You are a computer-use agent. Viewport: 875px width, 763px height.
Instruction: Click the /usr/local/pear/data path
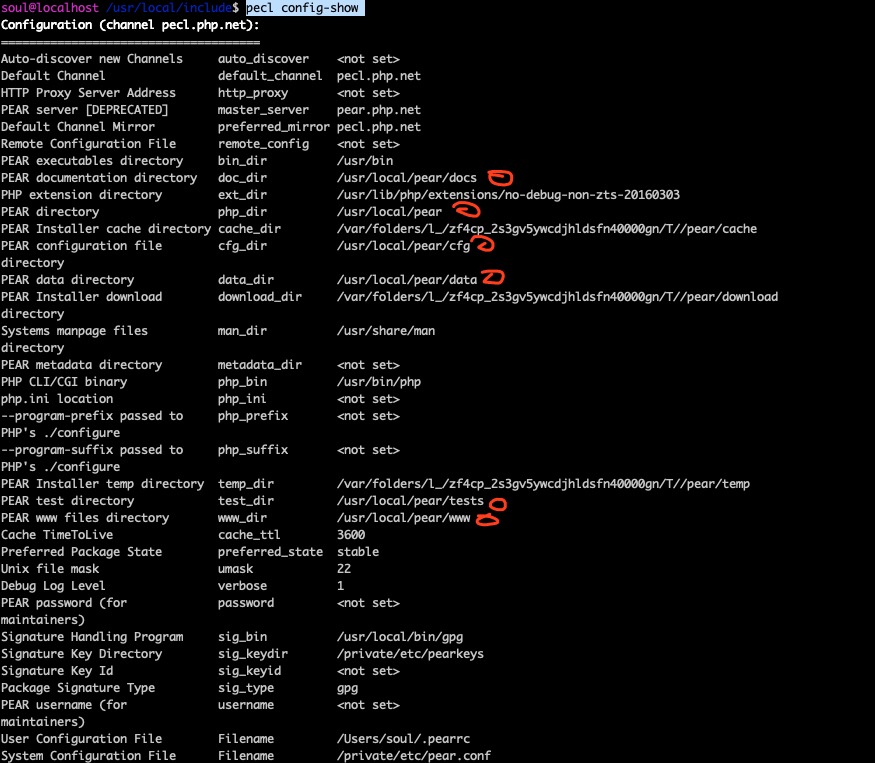(407, 280)
